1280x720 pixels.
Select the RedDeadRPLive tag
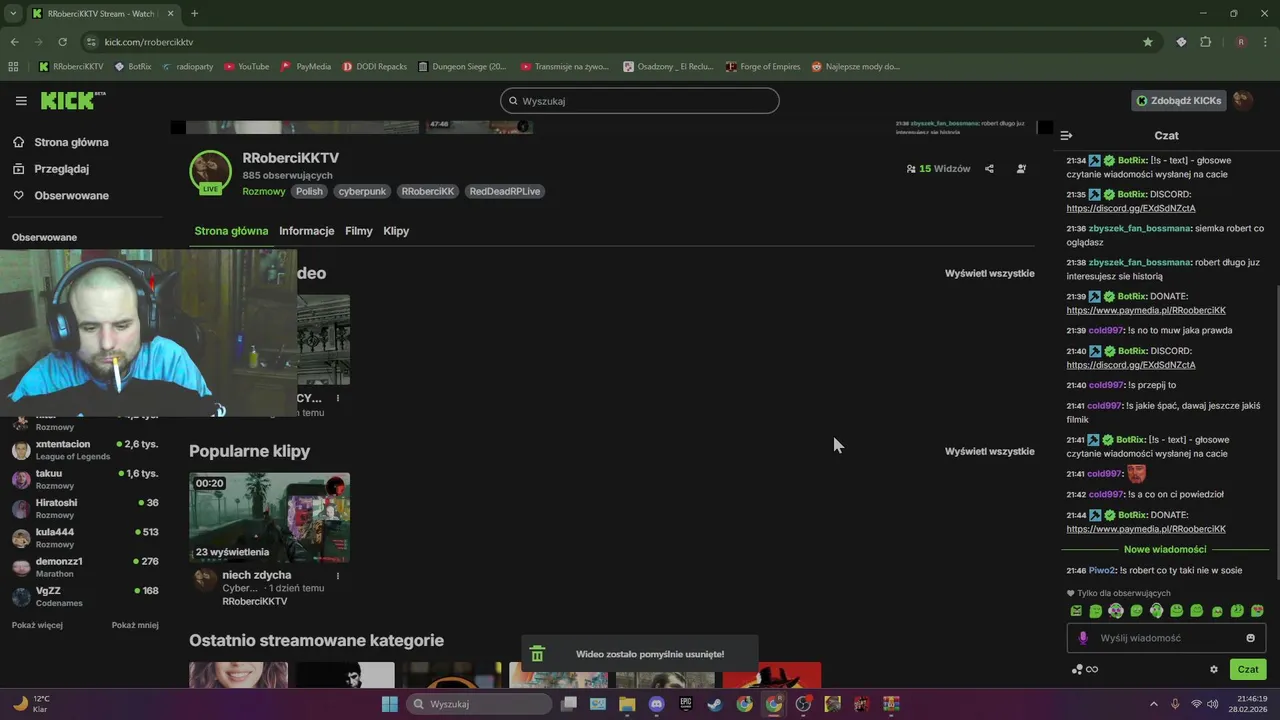point(505,191)
